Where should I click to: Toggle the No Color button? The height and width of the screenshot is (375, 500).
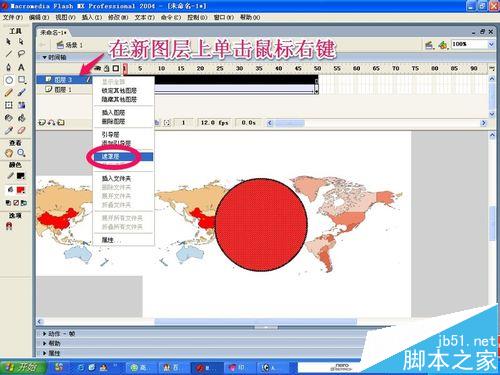click(x=16, y=203)
